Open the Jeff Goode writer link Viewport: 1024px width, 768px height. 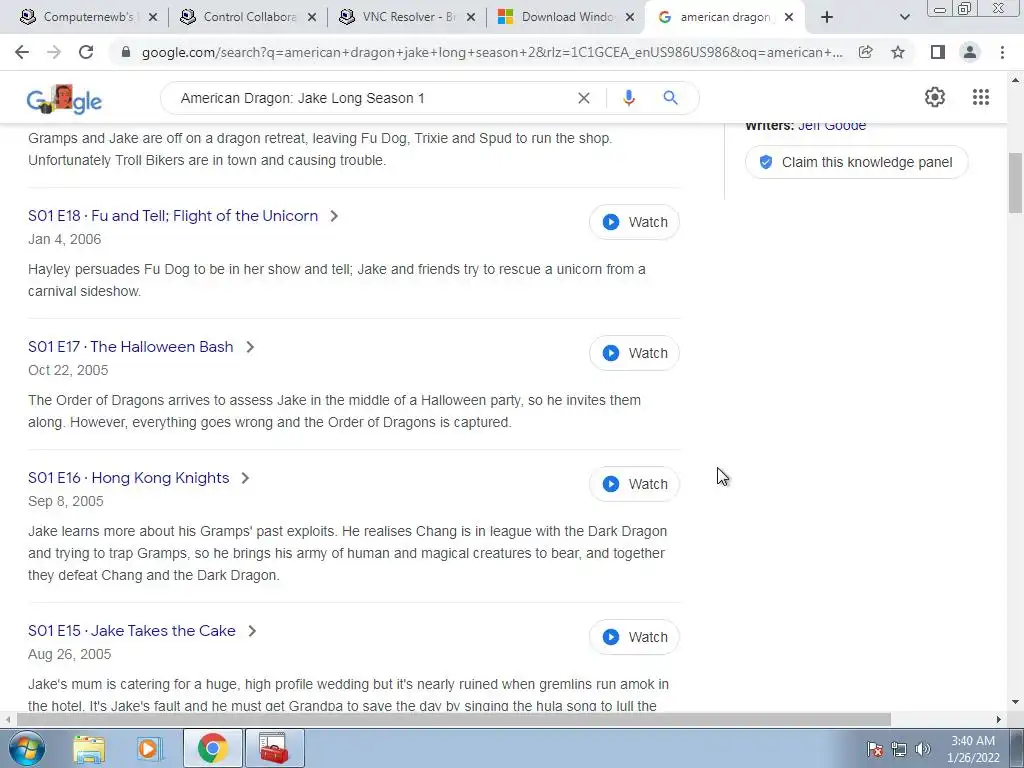[x=832, y=126]
